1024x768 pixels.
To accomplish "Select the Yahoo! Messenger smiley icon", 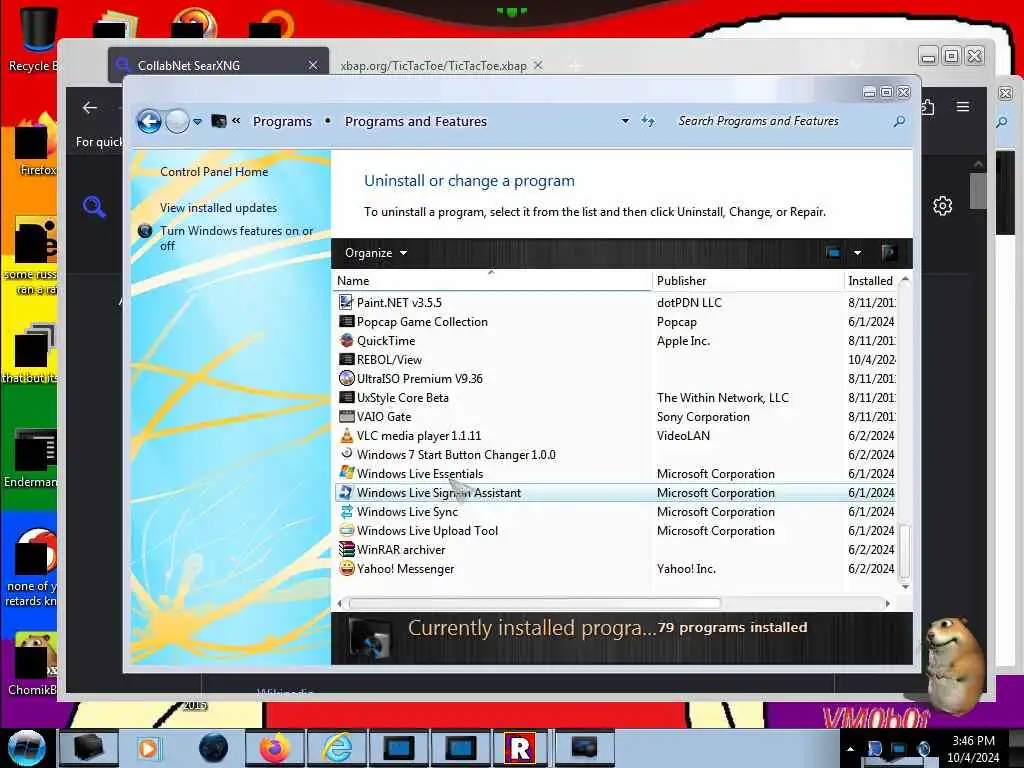I will [346, 568].
